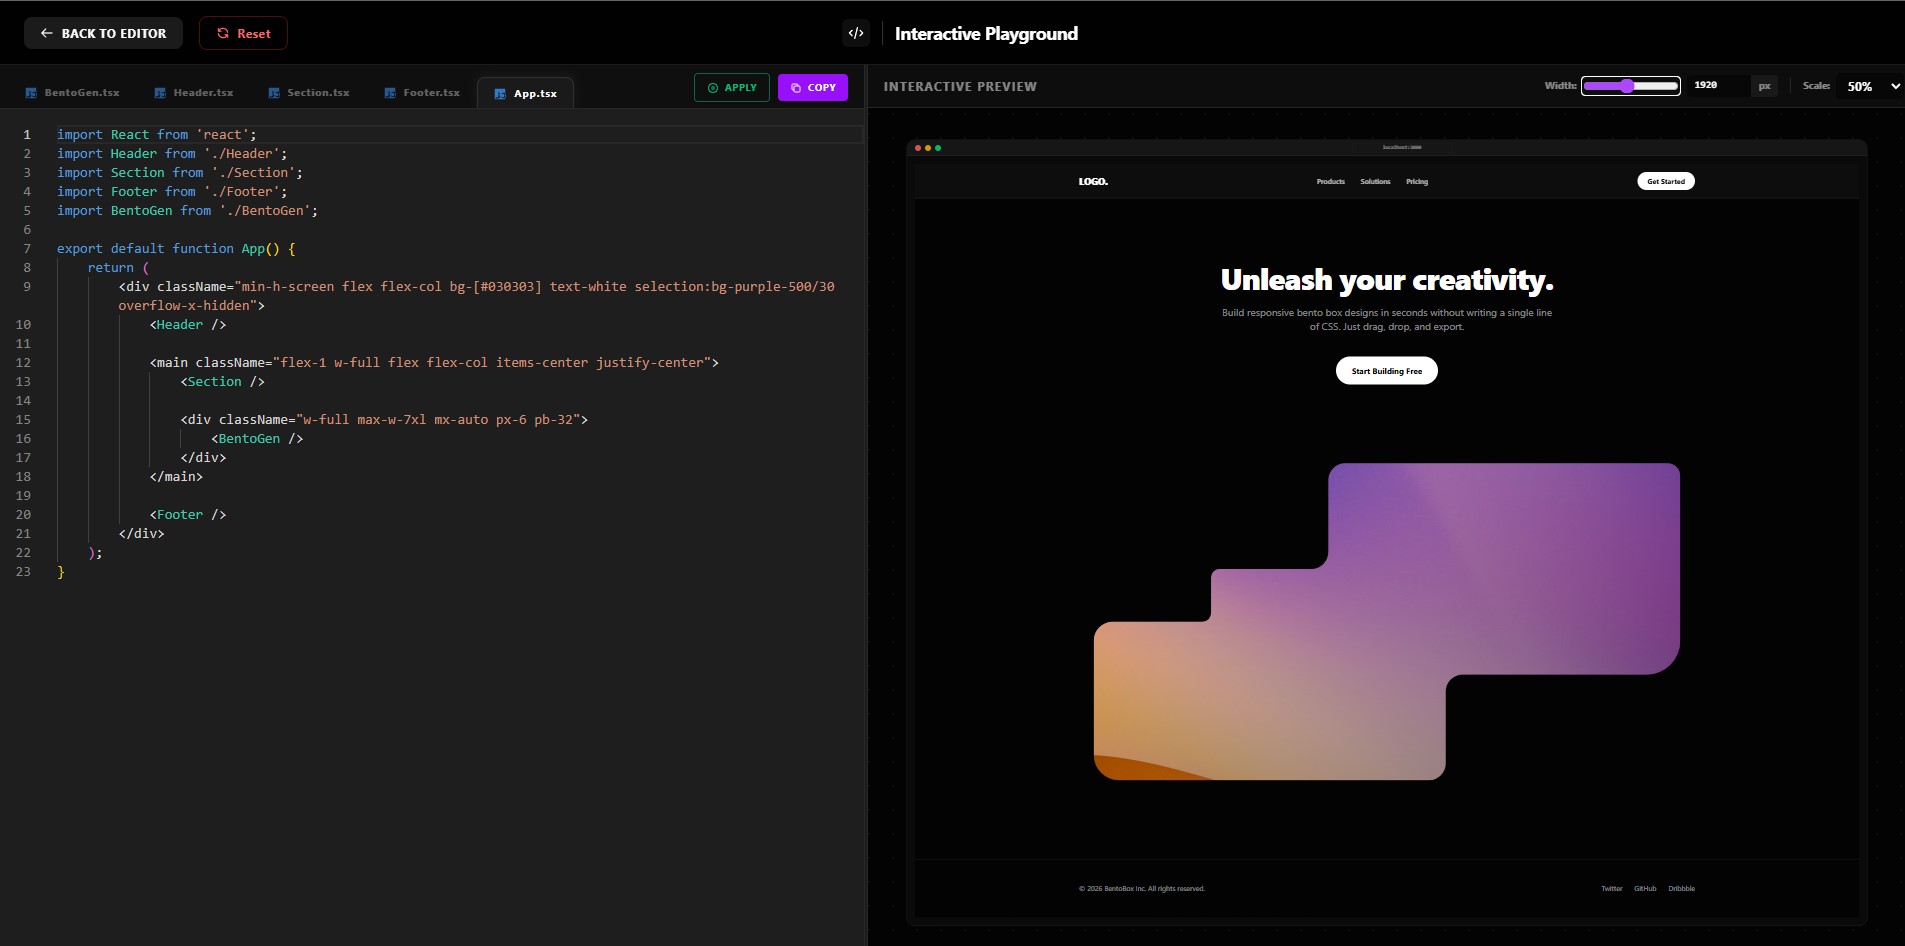Click the GitHub link in the preview footer

pos(1645,889)
